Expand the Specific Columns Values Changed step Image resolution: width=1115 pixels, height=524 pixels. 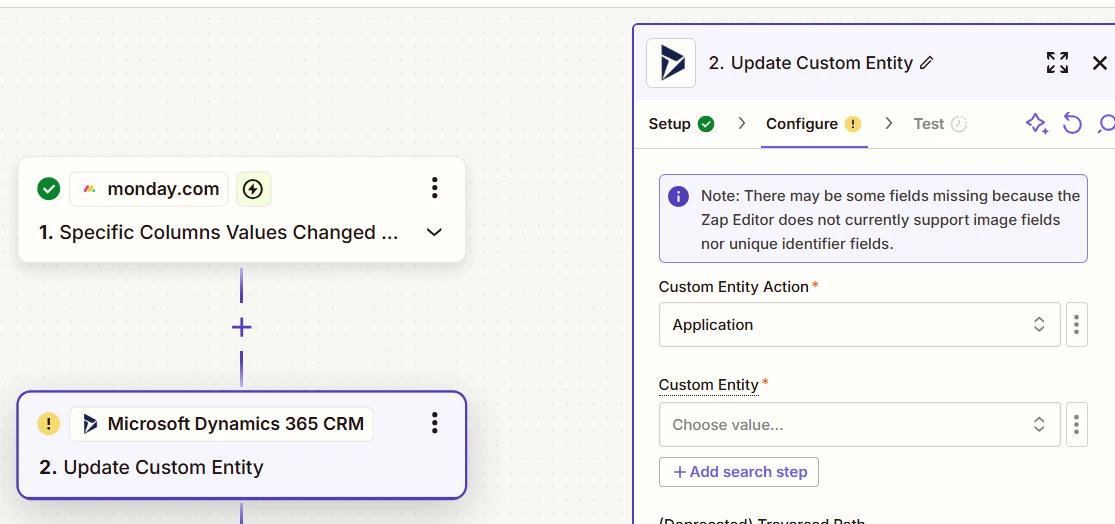434,232
